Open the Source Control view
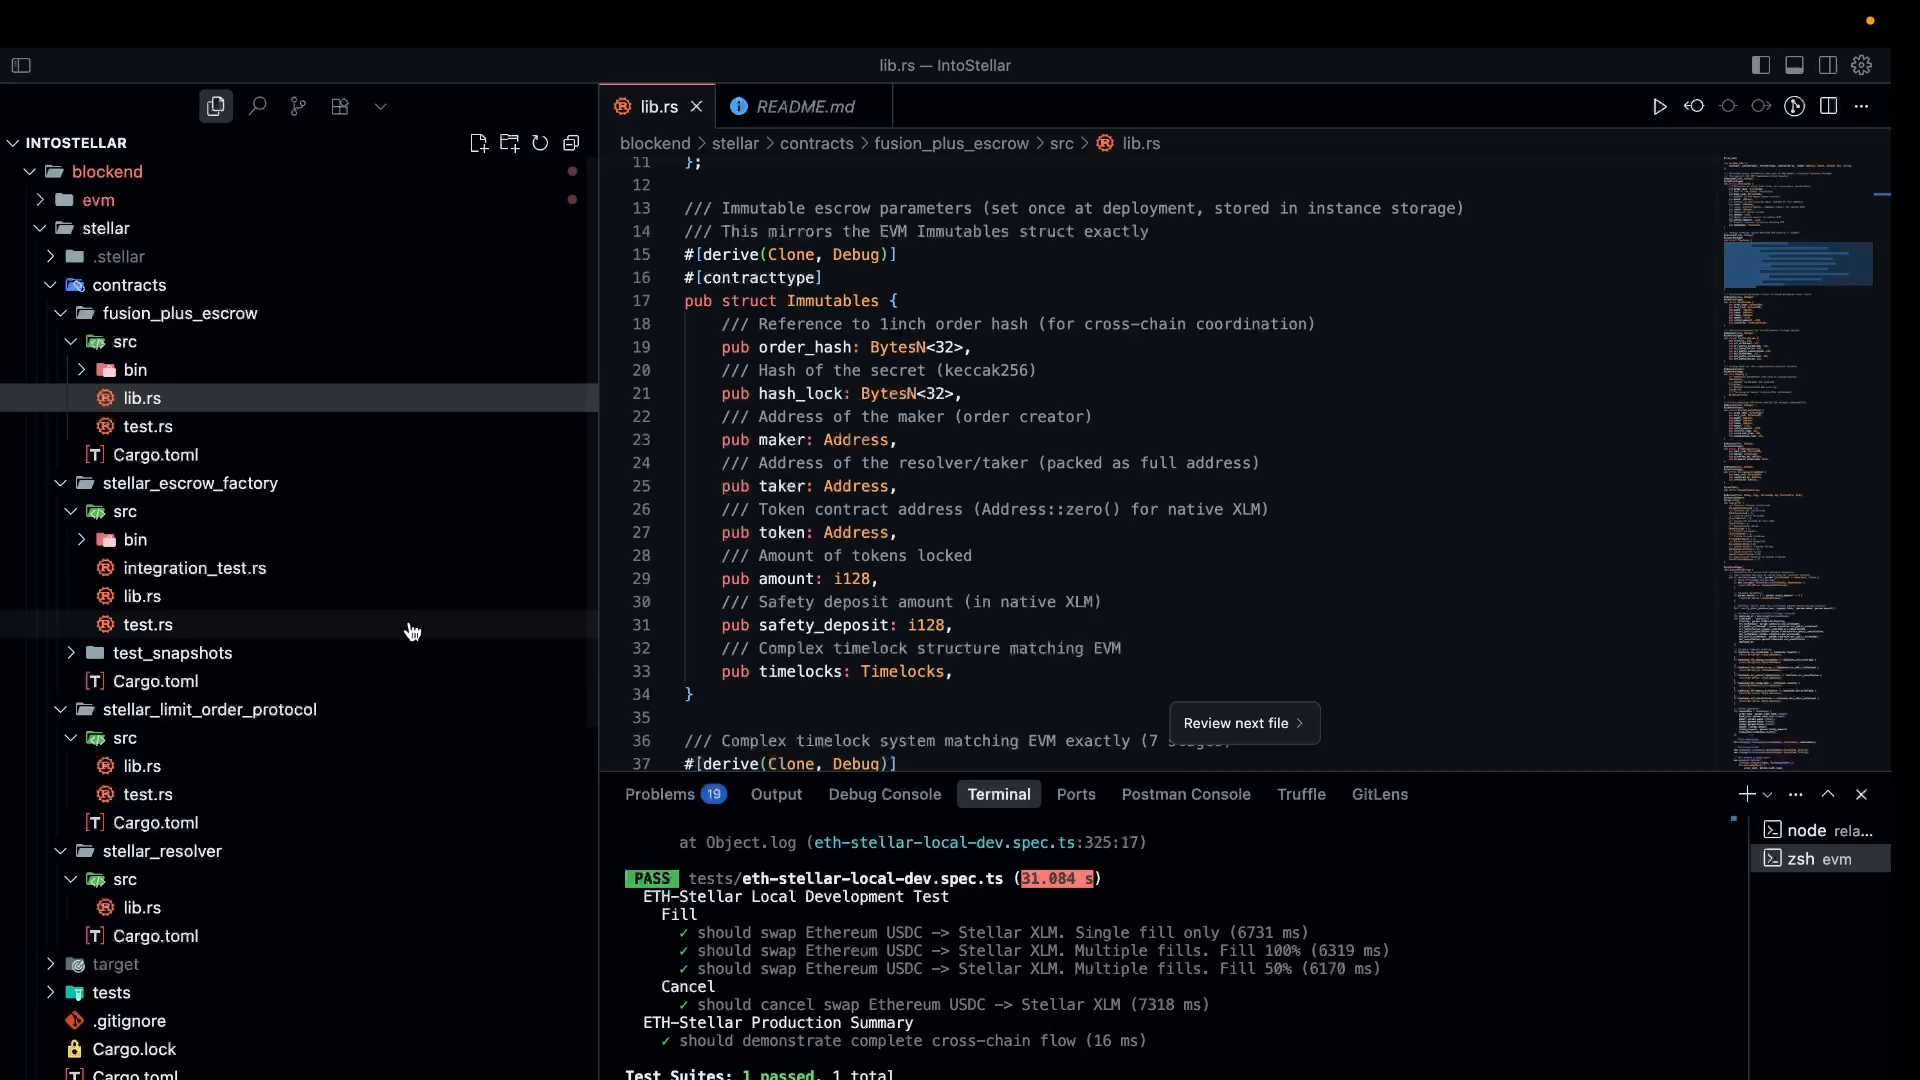This screenshot has width=1920, height=1080. point(298,106)
